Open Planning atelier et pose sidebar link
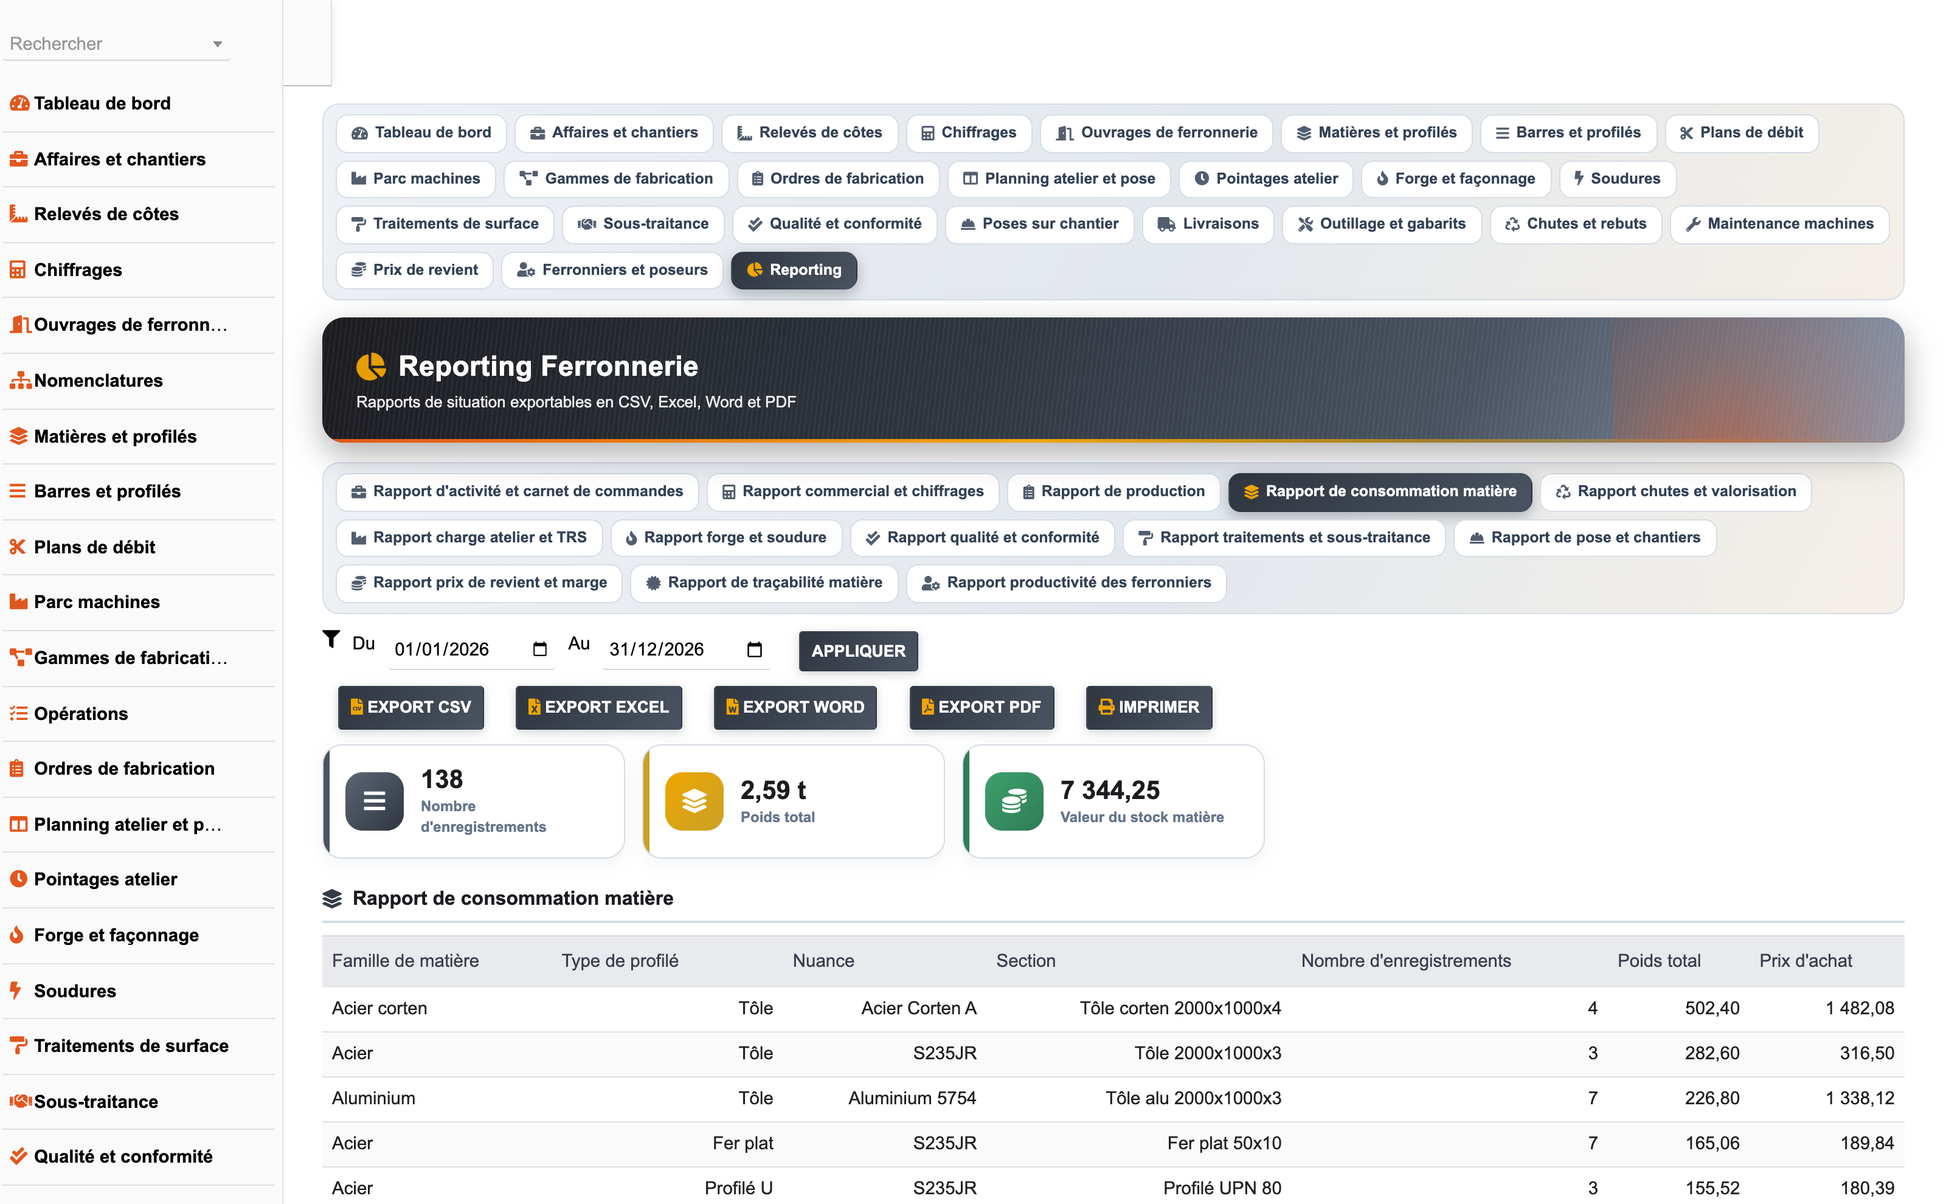1946x1204 pixels. pyautogui.click(x=139, y=824)
